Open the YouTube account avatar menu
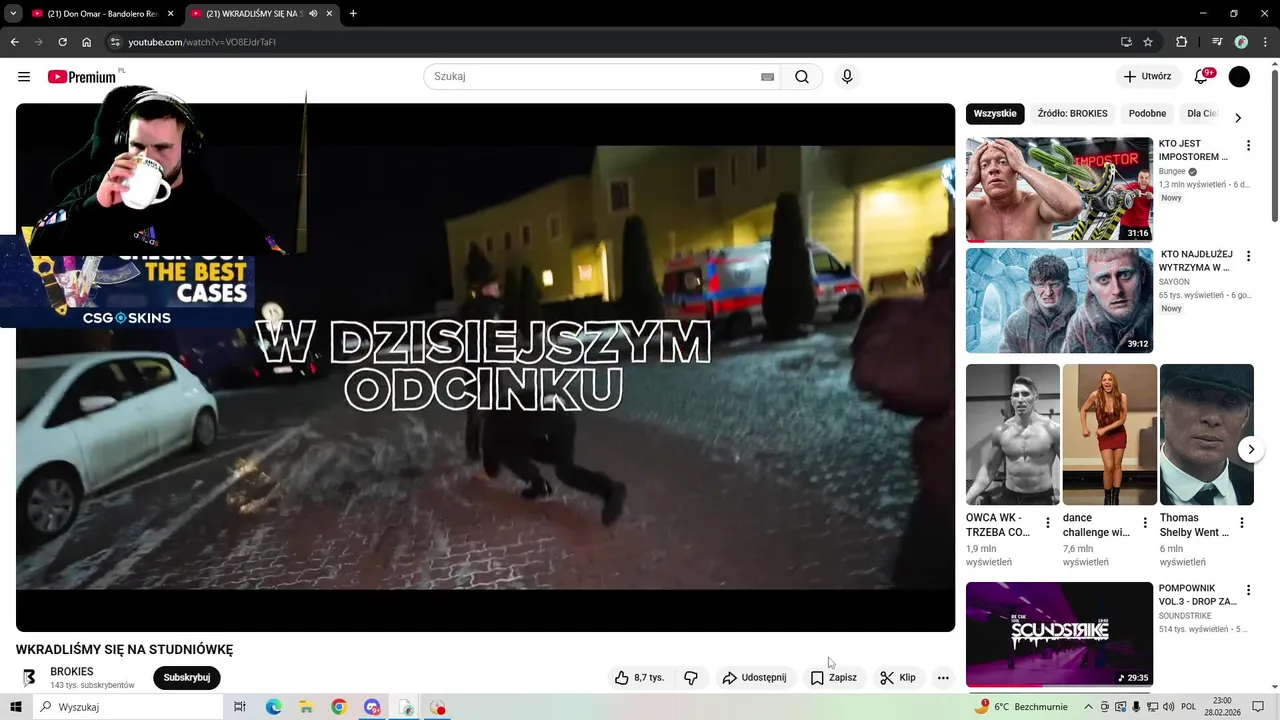This screenshot has height=720, width=1280. click(x=1239, y=77)
